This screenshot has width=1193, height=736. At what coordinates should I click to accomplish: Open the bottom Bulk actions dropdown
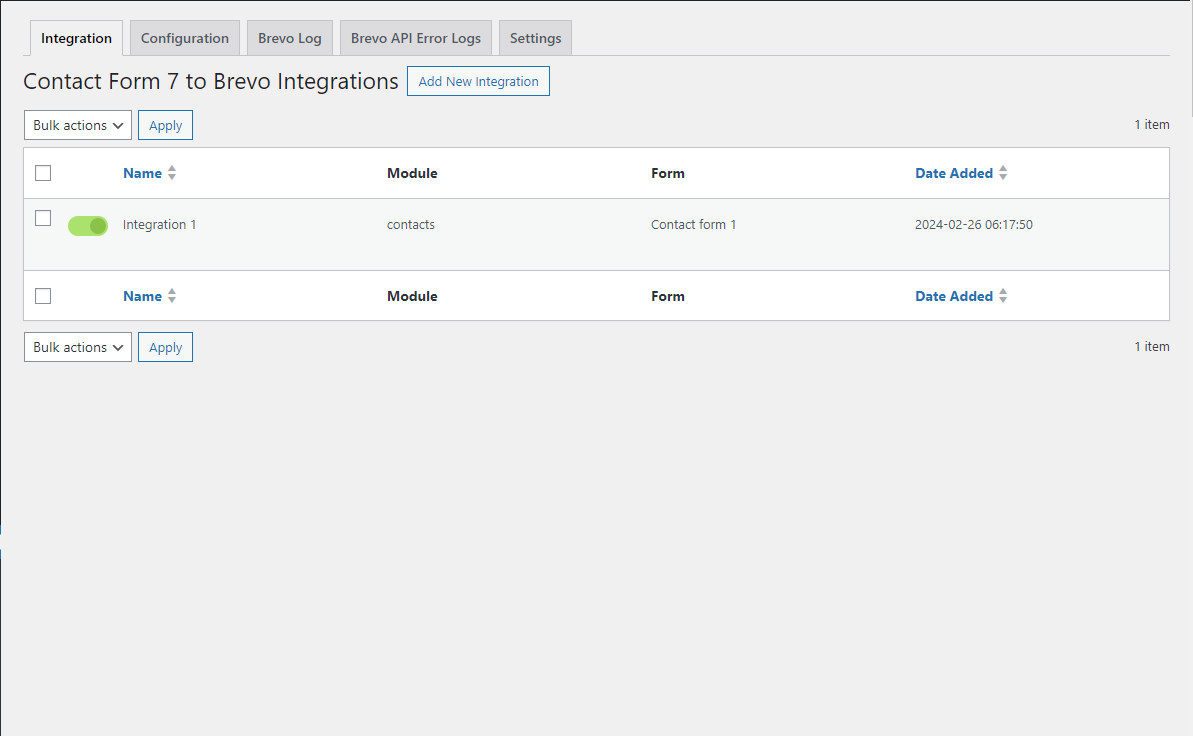pyautogui.click(x=78, y=347)
